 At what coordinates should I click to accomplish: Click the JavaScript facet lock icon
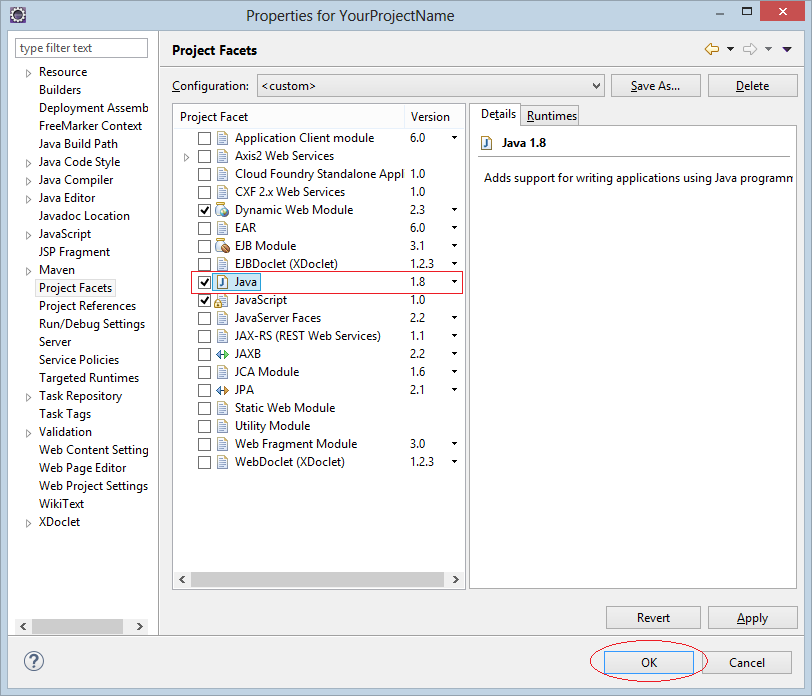(221, 300)
